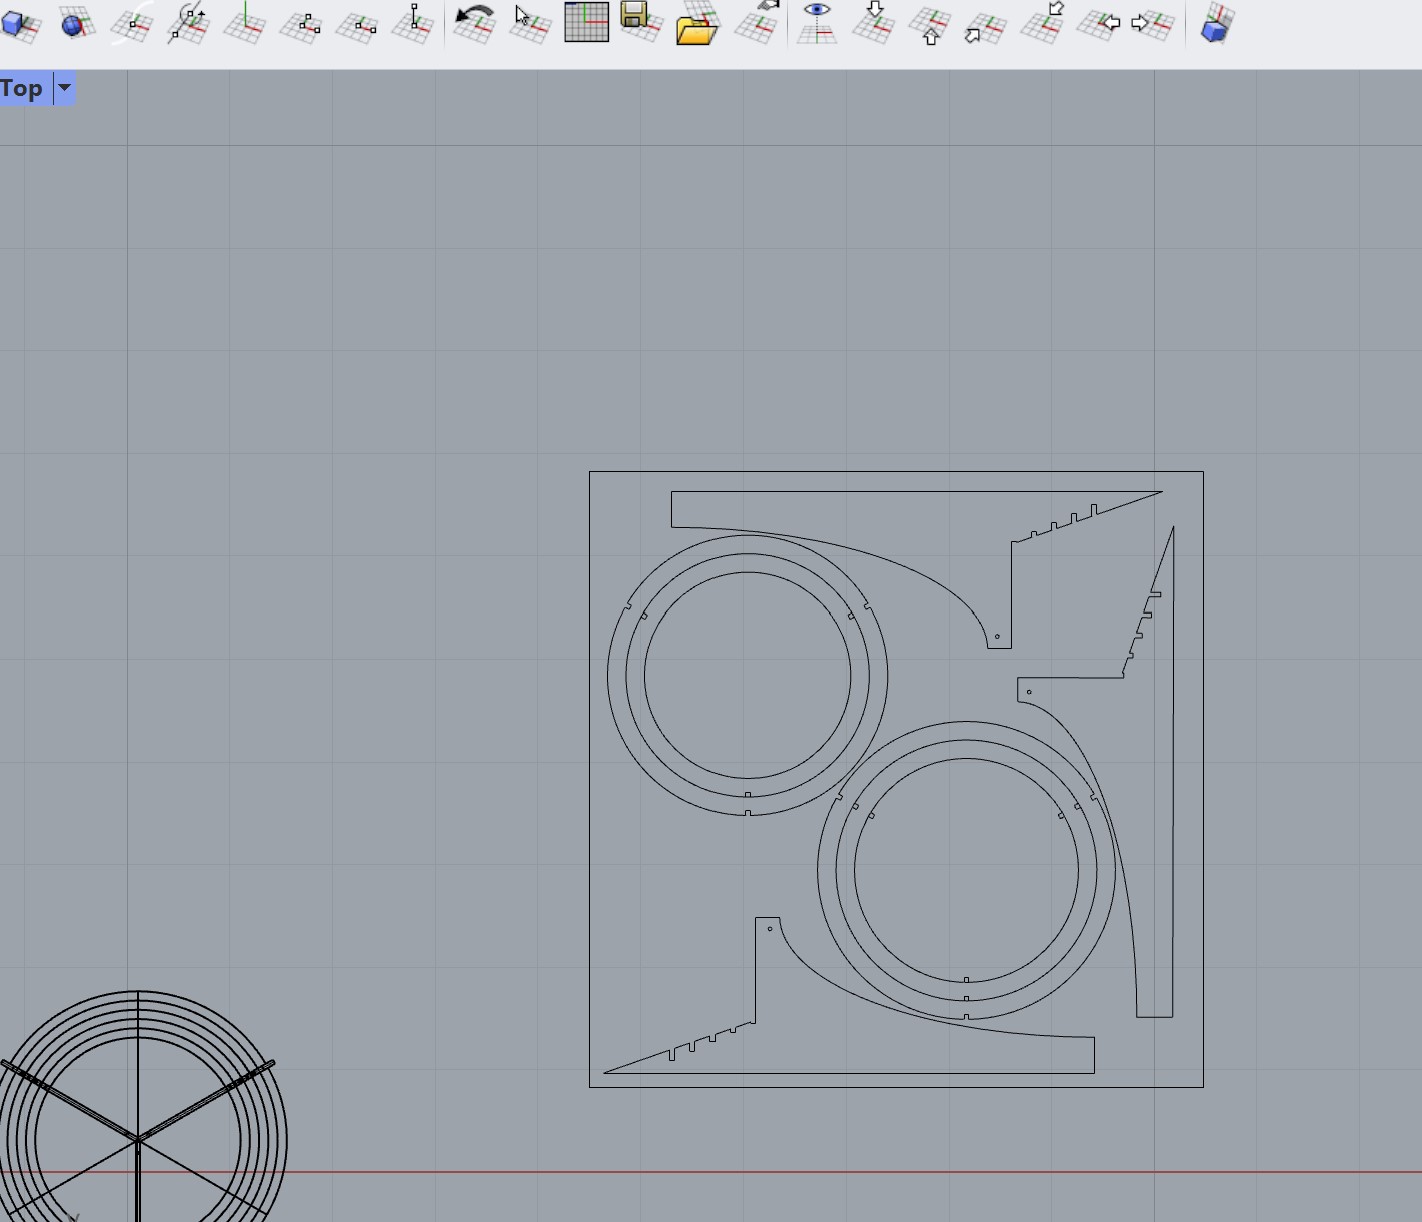Set CPlane World Top with down arrow
The width and height of the screenshot is (1422, 1222).
click(x=873, y=22)
